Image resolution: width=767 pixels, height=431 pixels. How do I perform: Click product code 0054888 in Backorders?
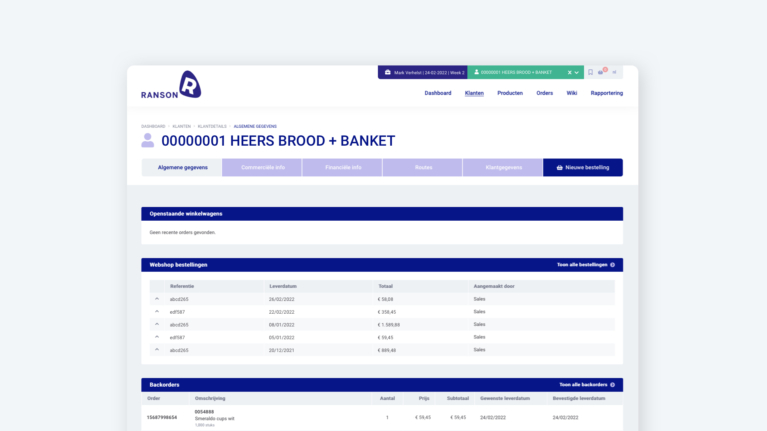[x=204, y=412]
